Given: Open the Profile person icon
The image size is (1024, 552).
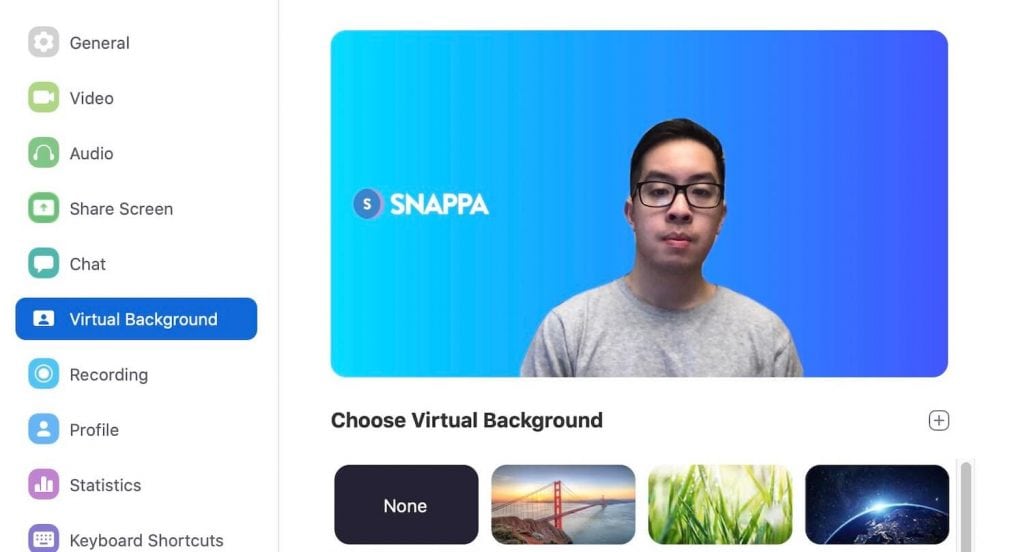Looking at the screenshot, I should (x=44, y=429).
